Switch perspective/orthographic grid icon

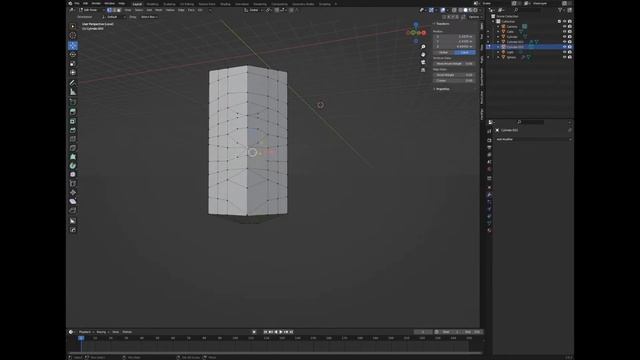point(423,70)
